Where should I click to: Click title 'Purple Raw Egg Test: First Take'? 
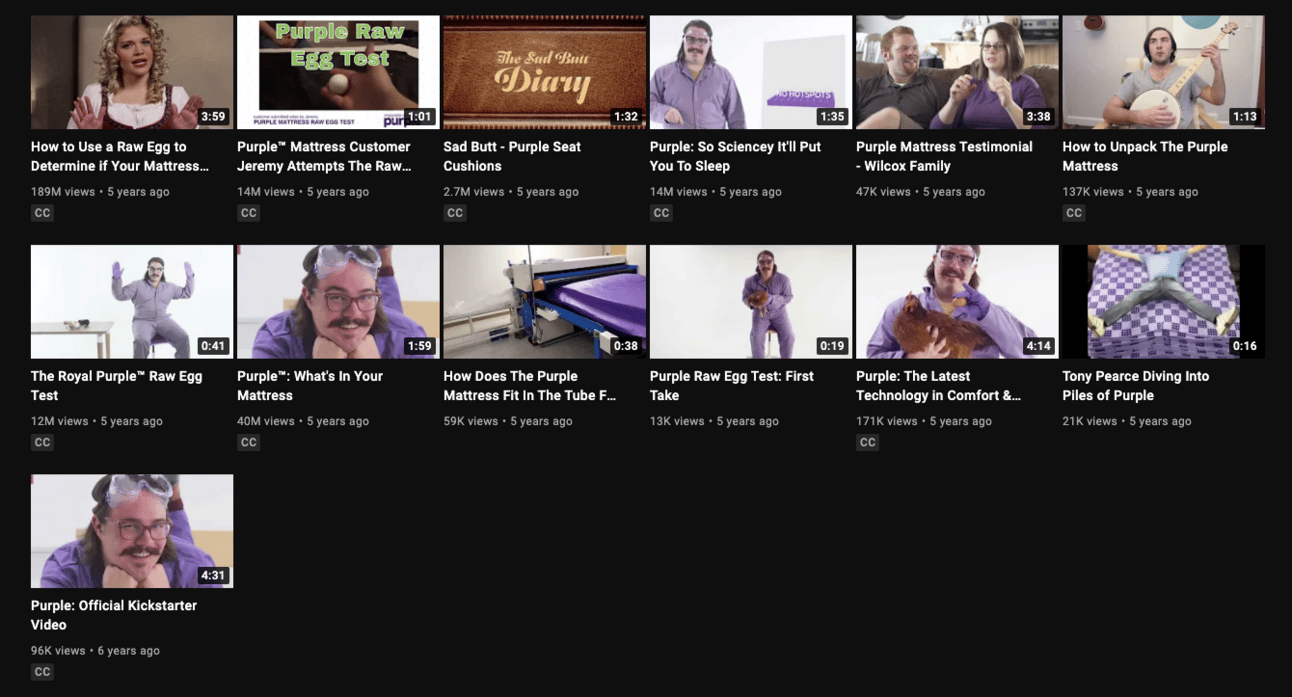coord(732,385)
